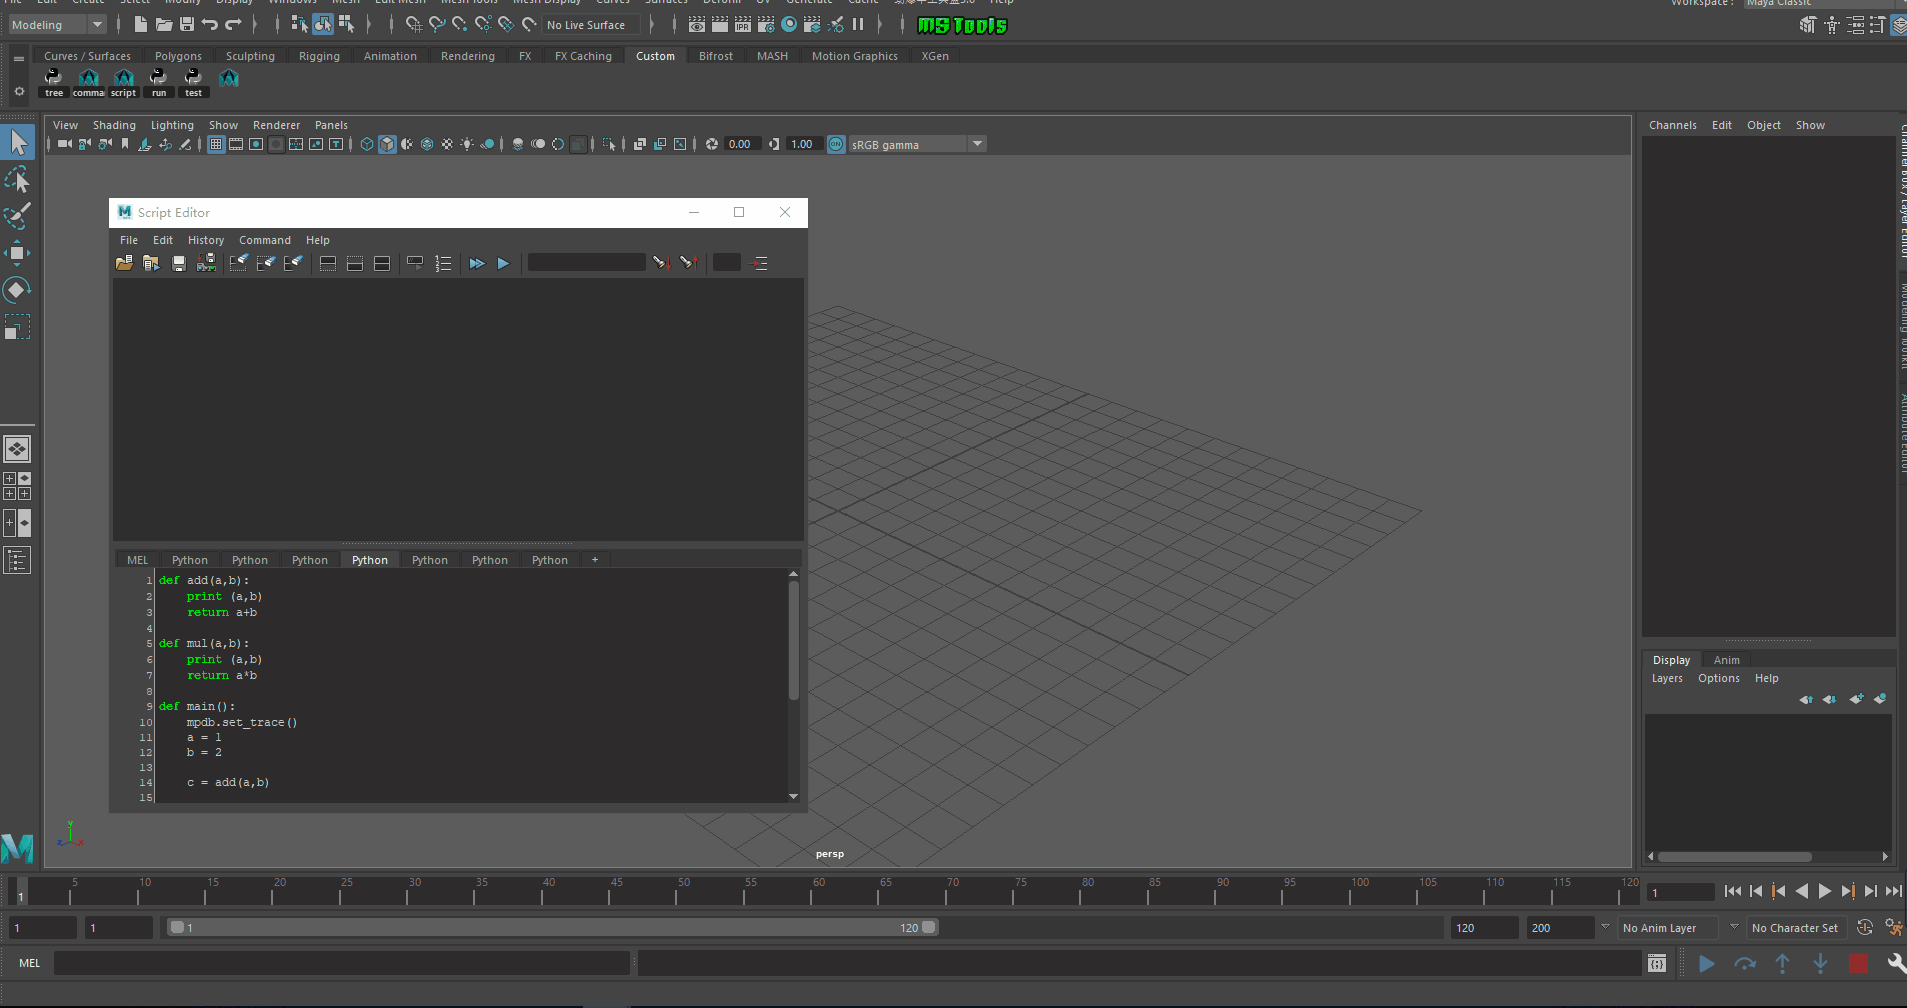Open shelf settings gear menu
This screenshot has height=1008, width=1907.
point(19,91)
